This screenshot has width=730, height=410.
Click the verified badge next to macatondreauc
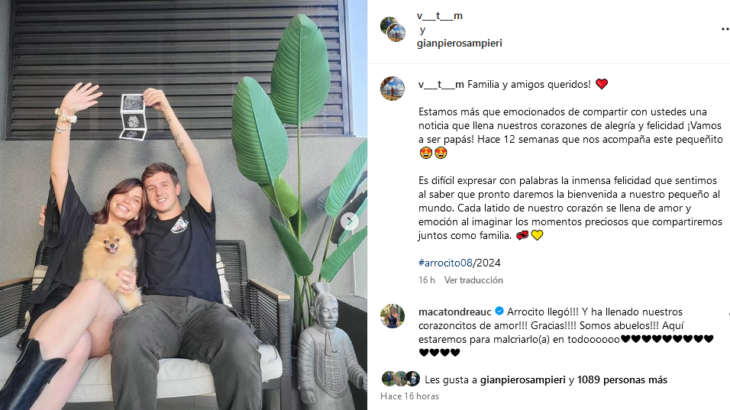click(x=499, y=311)
